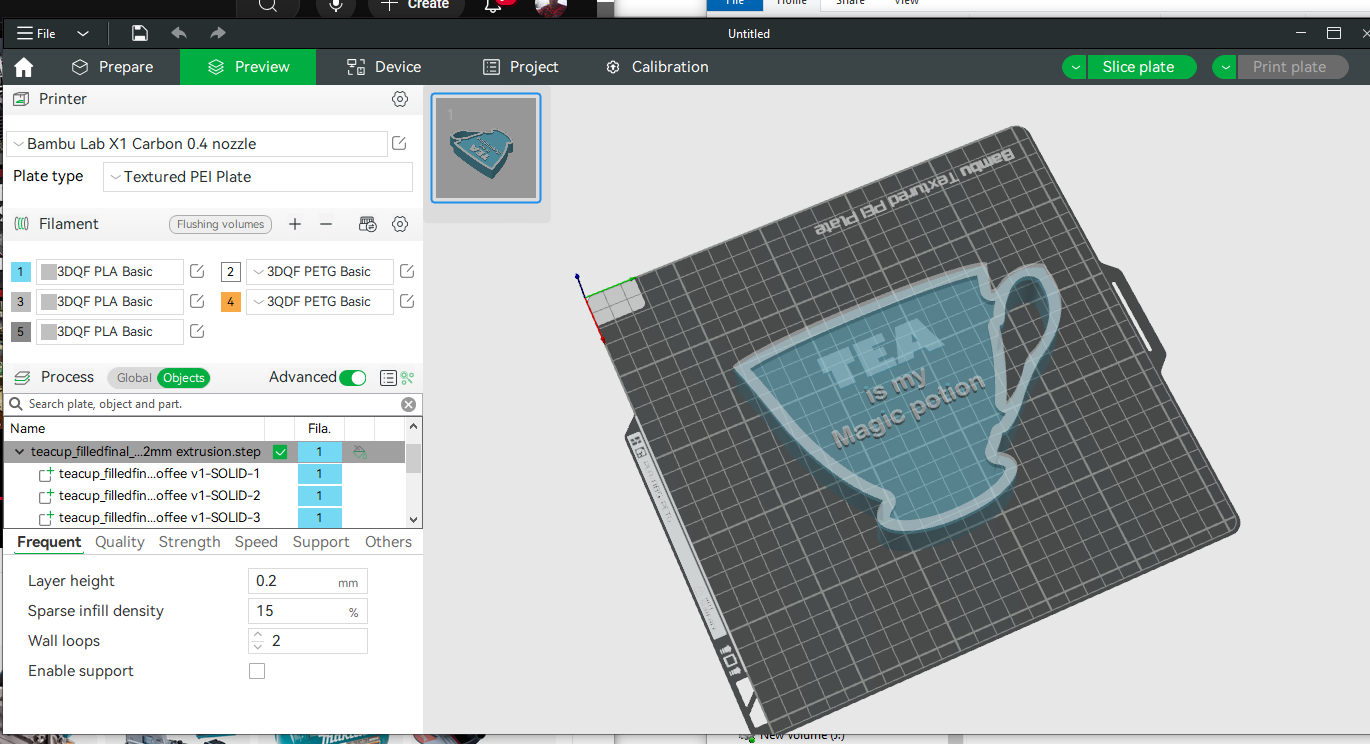
Task: Open filament 2 3DQF PETG Basic dropdown
Action: [319, 272]
